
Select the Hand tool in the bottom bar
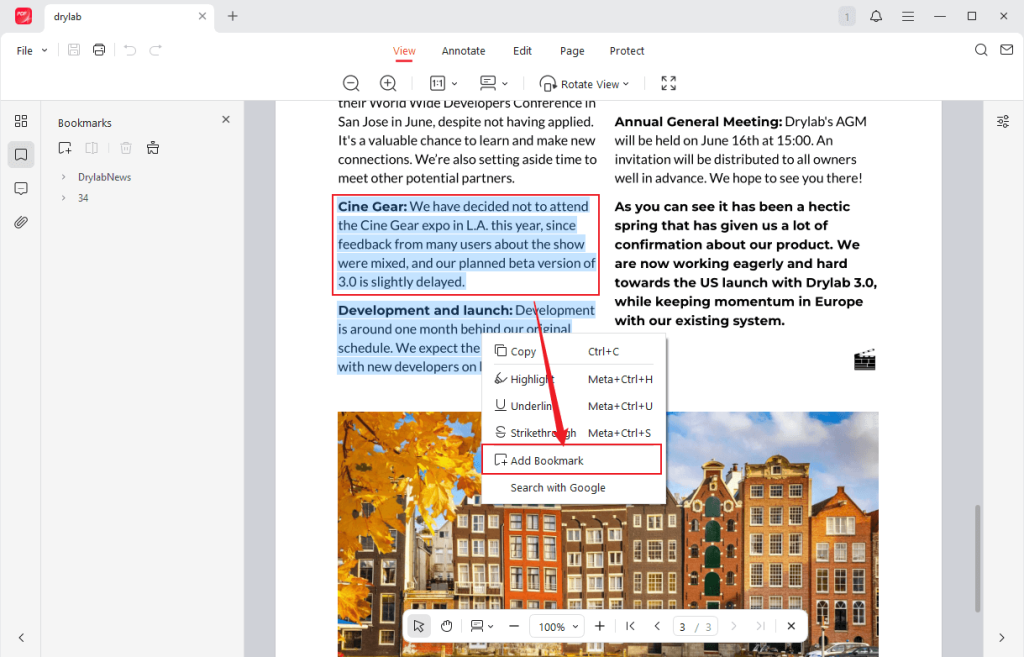click(446, 625)
